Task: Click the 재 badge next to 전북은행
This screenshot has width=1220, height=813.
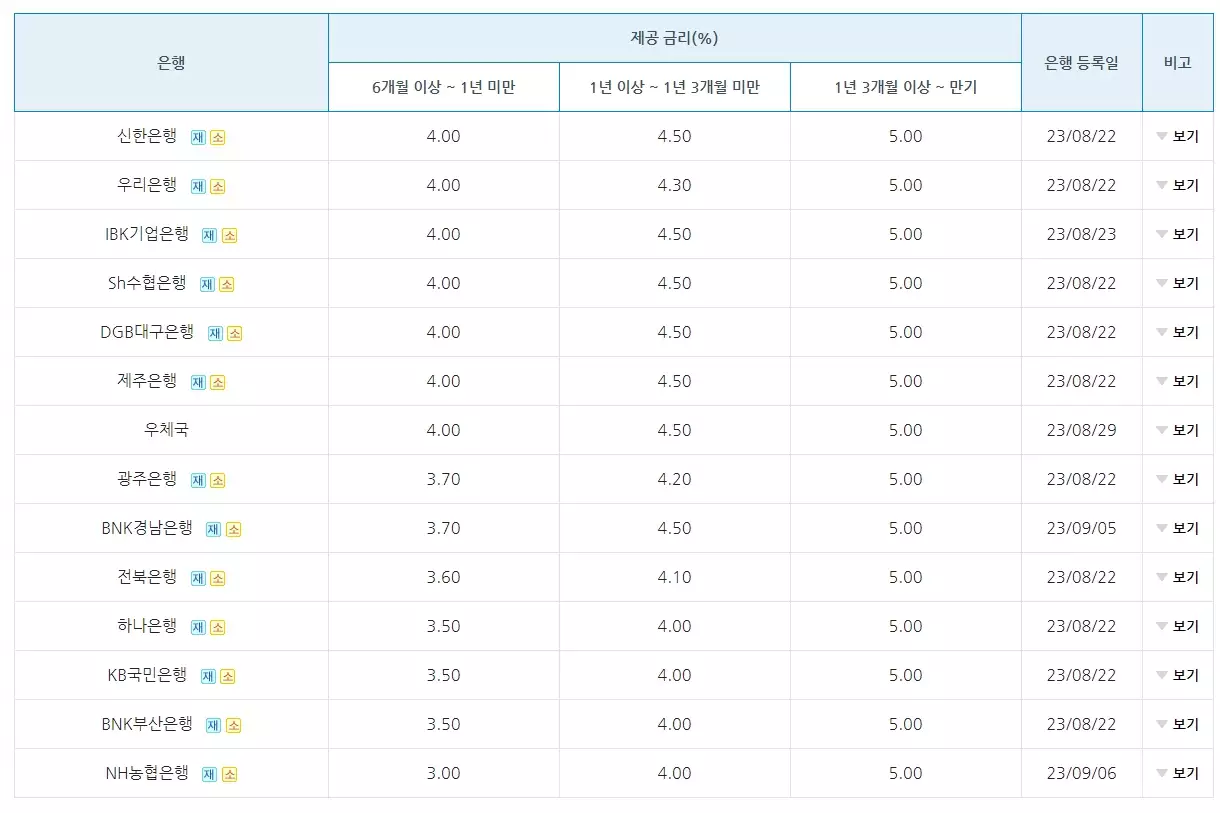Action: [x=198, y=578]
